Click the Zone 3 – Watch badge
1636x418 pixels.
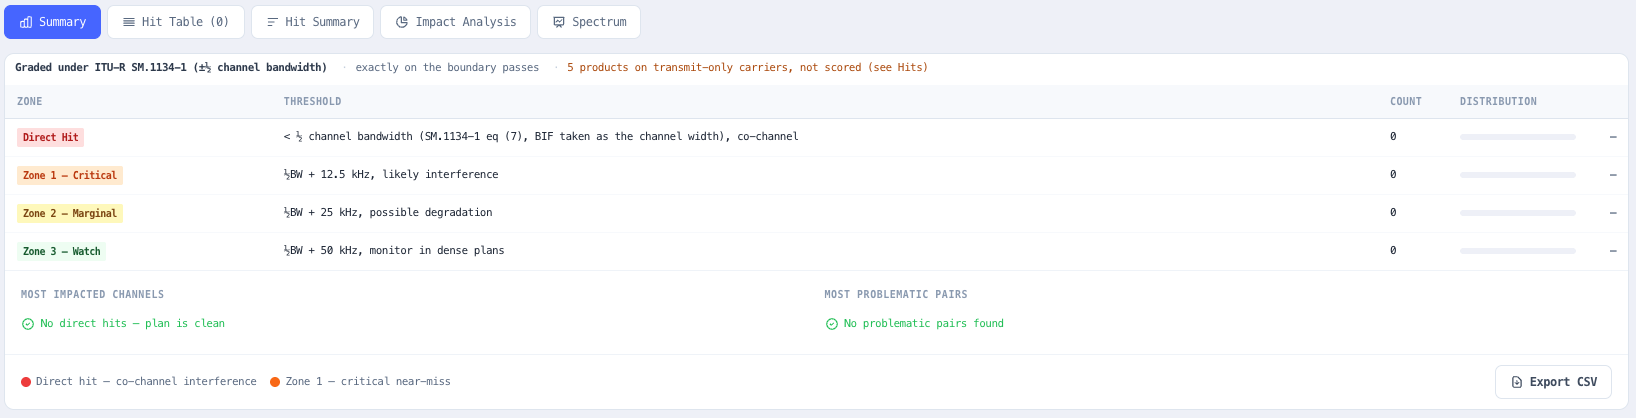[x=62, y=251]
